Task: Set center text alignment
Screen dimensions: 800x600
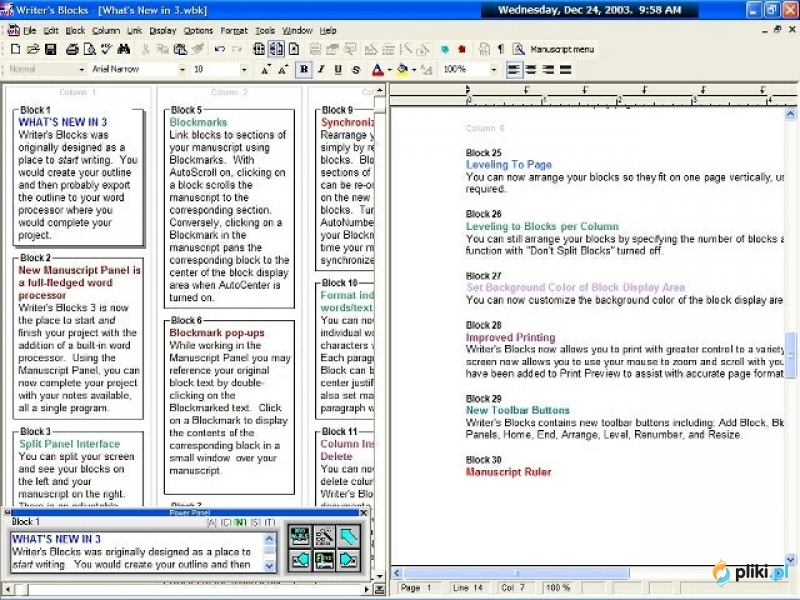Action: tap(531, 69)
